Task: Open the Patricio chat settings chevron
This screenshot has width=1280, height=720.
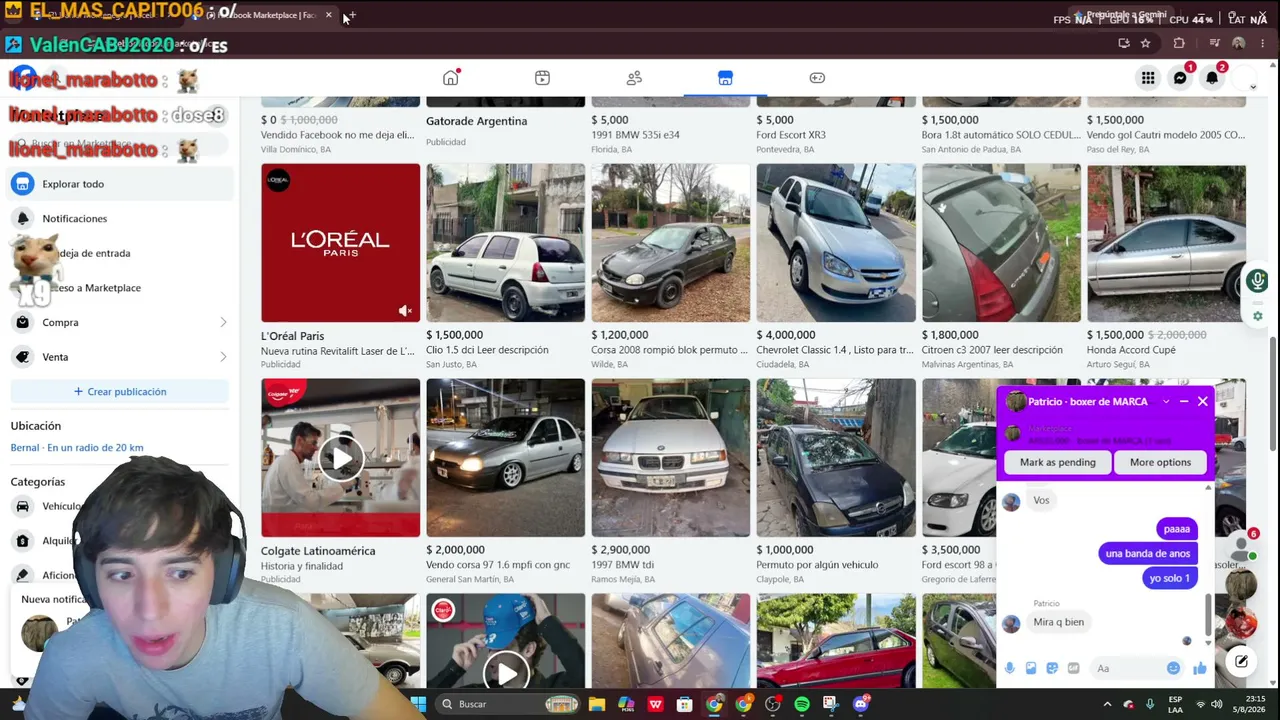Action: click(1165, 402)
